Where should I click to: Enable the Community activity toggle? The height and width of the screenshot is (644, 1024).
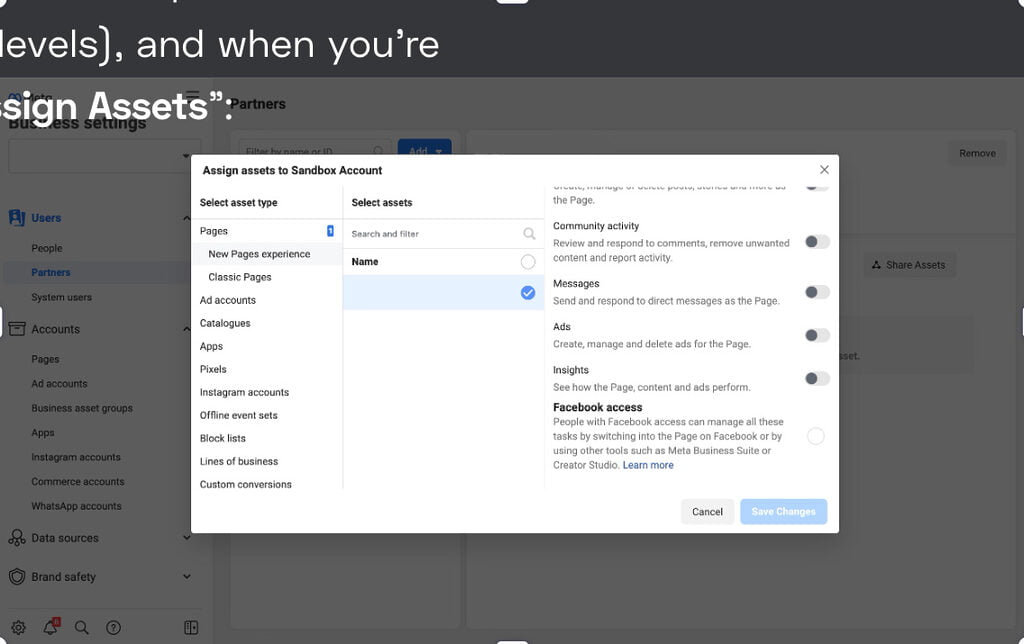(817, 242)
